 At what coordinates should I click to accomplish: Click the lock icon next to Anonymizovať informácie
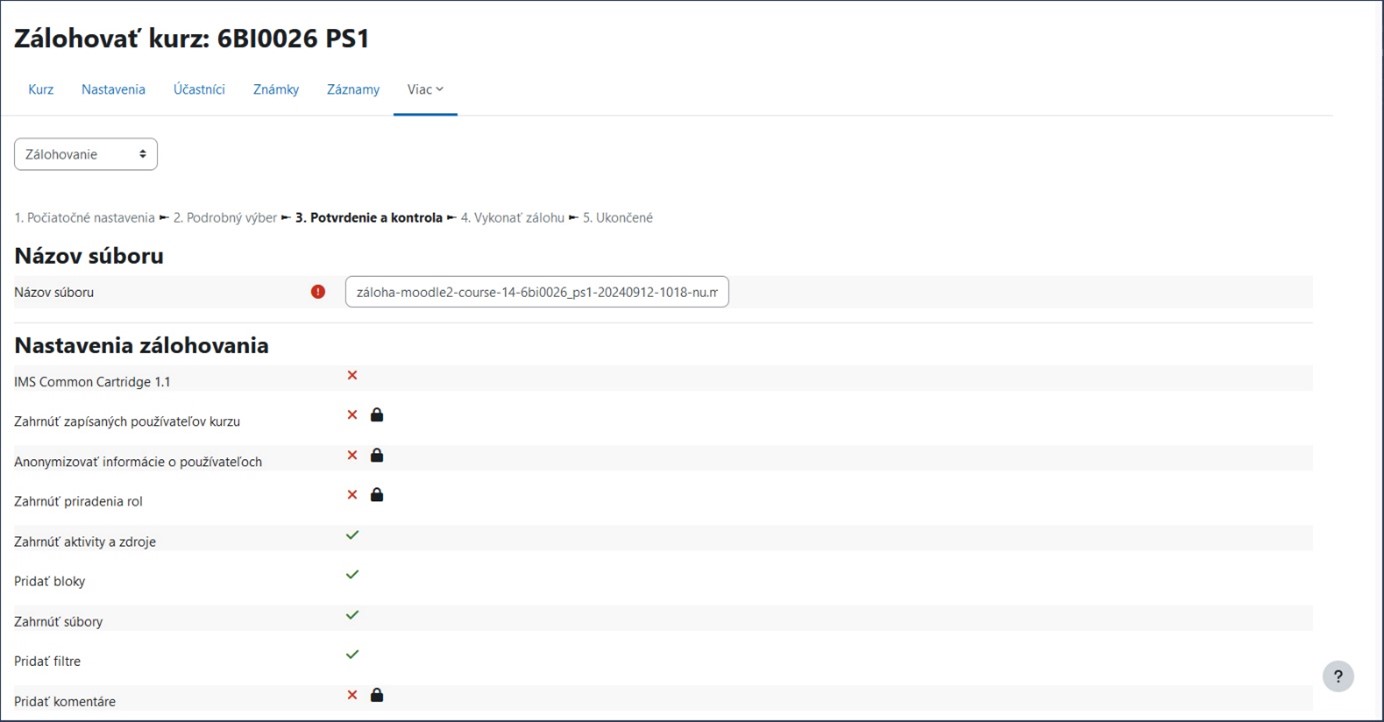pos(377,455)
